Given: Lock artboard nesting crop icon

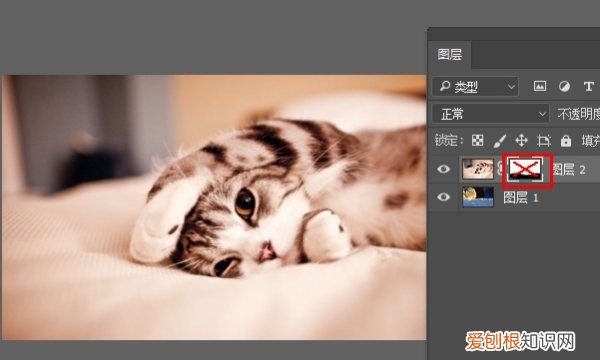Looking at the screenshot, I should [543, 141].
